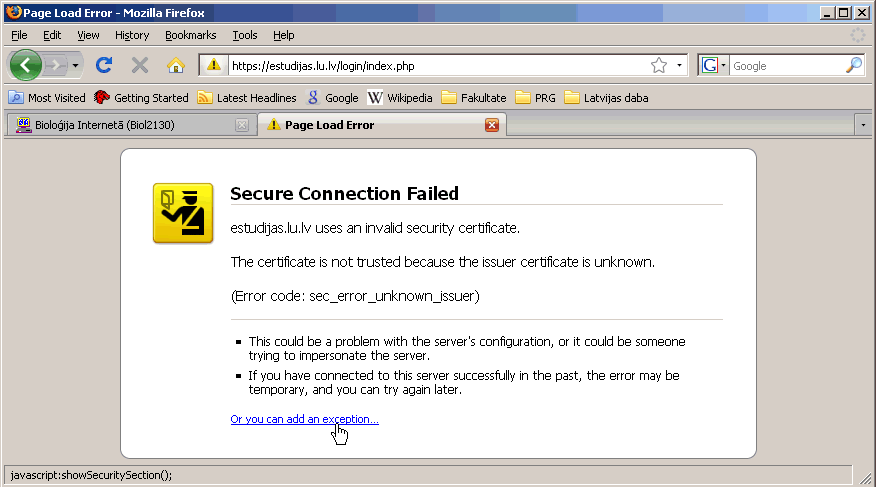The height and width of the screenshot is (487, 876).
Task: Bookmark this page with the star icon
Action: [x=659, y=65]
